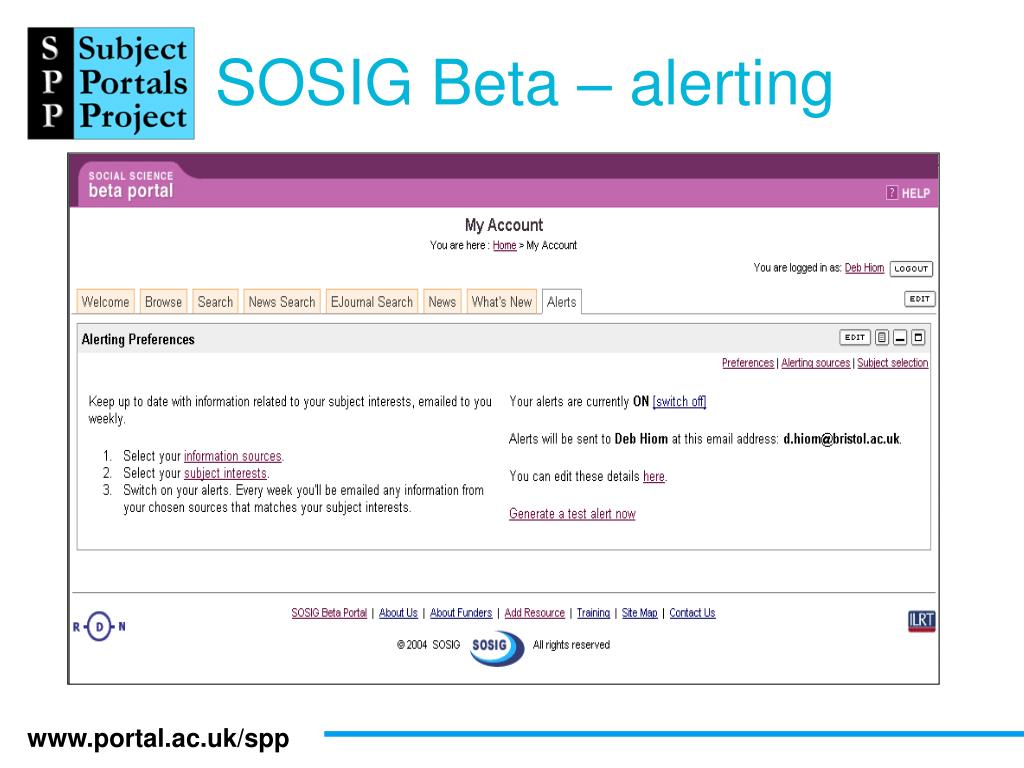
Task: Open the Site Map footer link
Action: click(639, 613)
